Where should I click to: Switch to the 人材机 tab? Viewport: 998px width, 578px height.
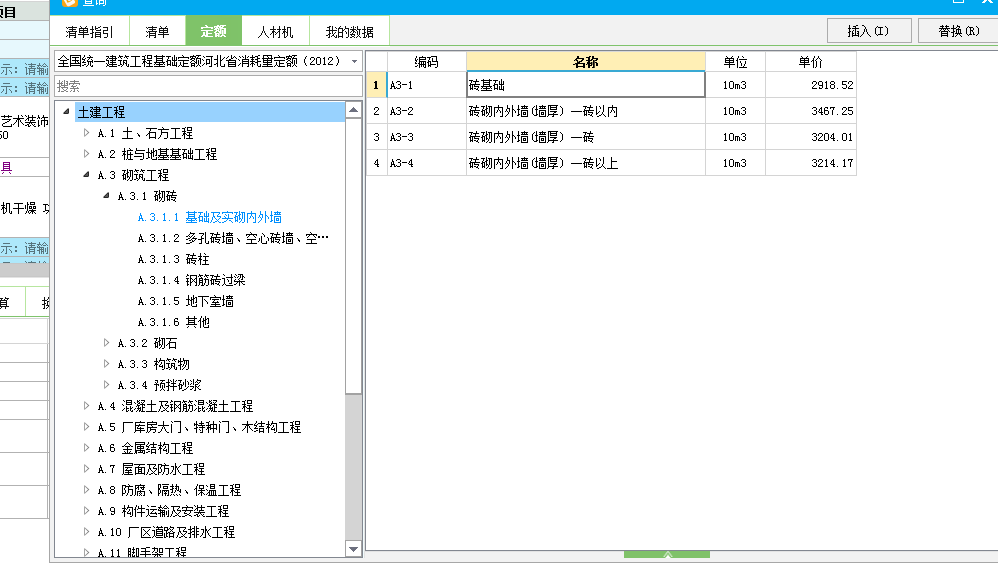pos(275,31)
